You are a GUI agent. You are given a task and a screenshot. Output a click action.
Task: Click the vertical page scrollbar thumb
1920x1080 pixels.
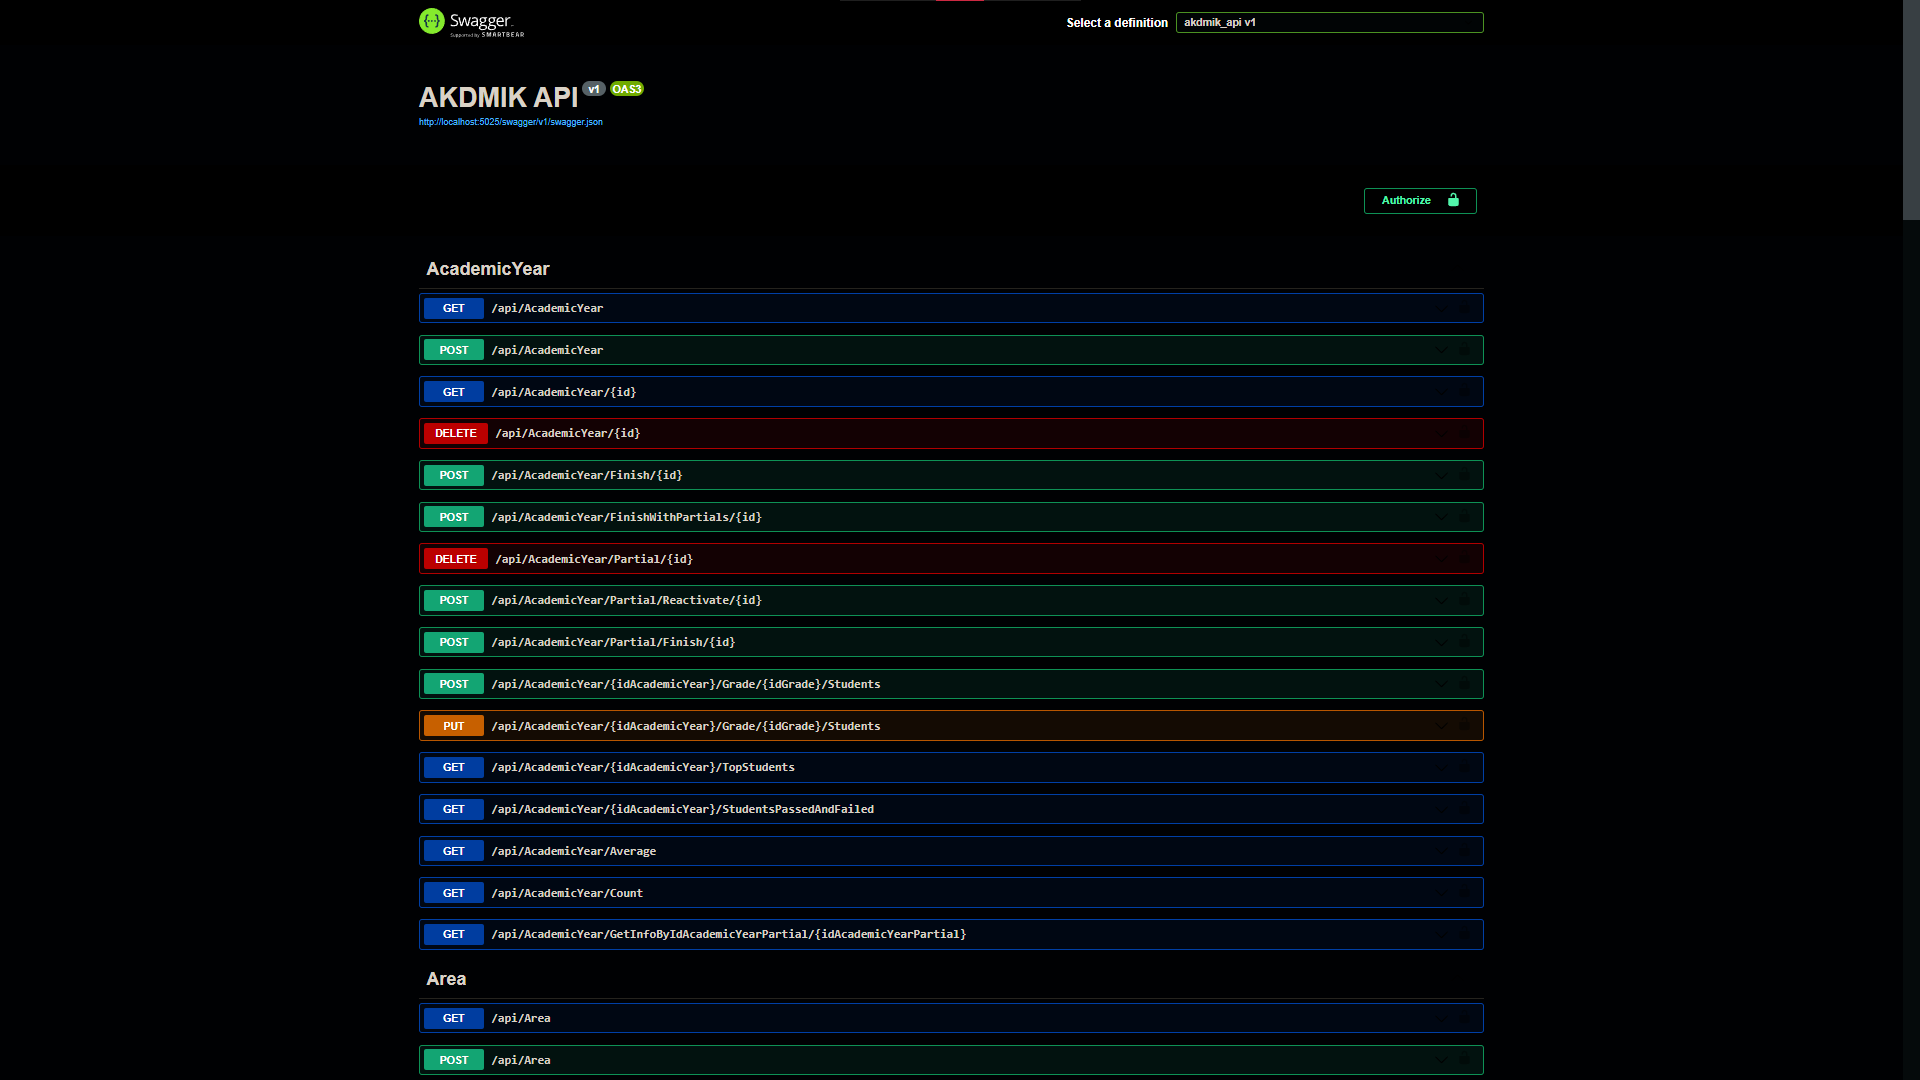coord(1911,110)
